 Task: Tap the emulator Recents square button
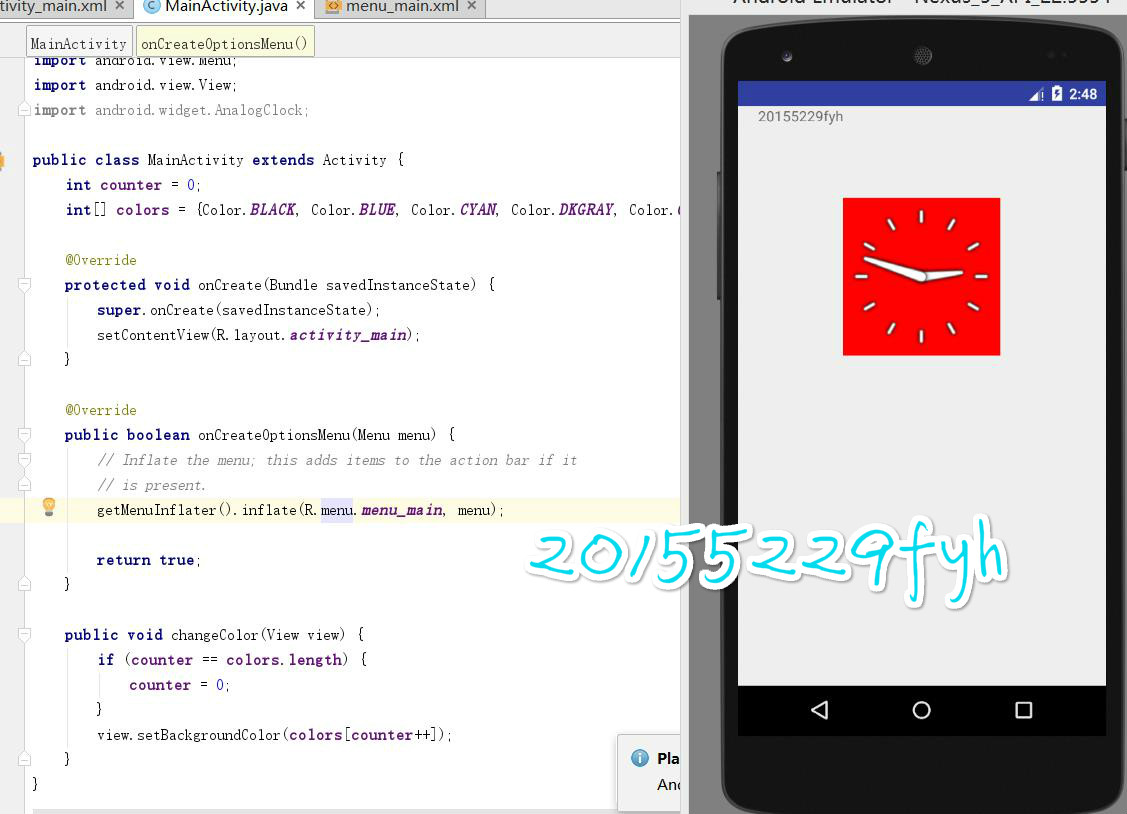coord(1024,710)
